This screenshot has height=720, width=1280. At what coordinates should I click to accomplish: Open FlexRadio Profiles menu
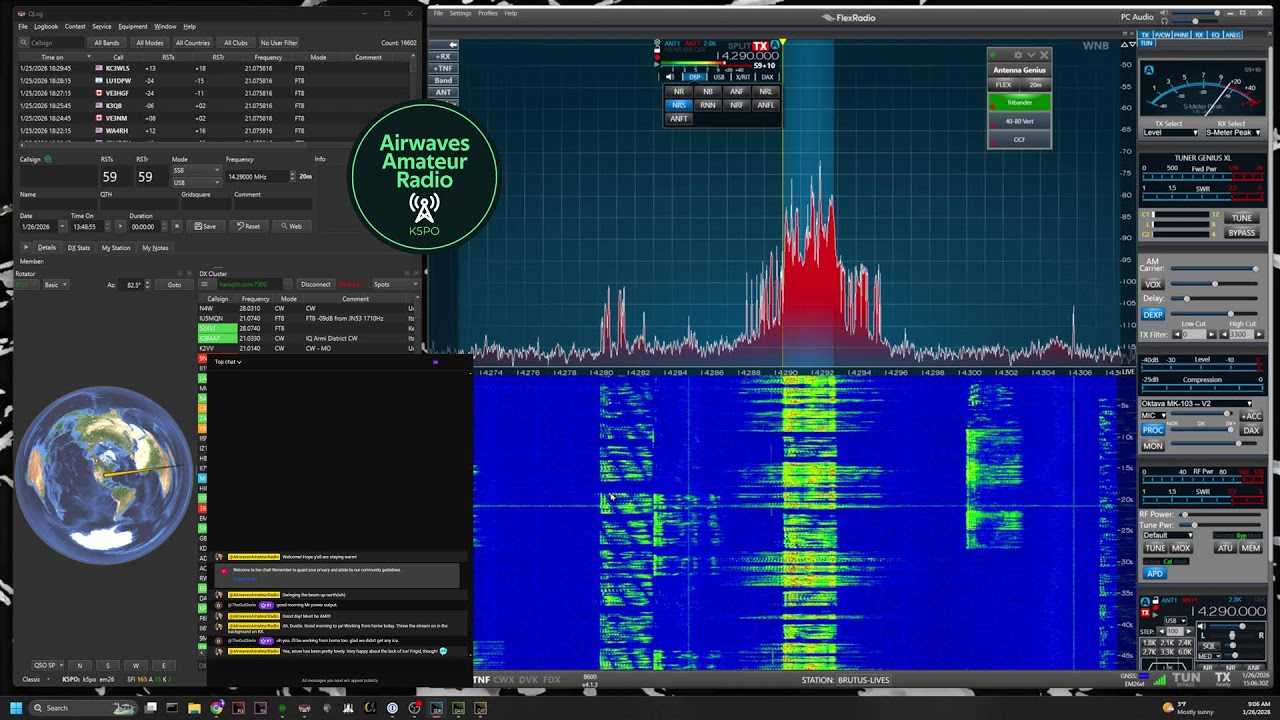(x=488, y=13)
